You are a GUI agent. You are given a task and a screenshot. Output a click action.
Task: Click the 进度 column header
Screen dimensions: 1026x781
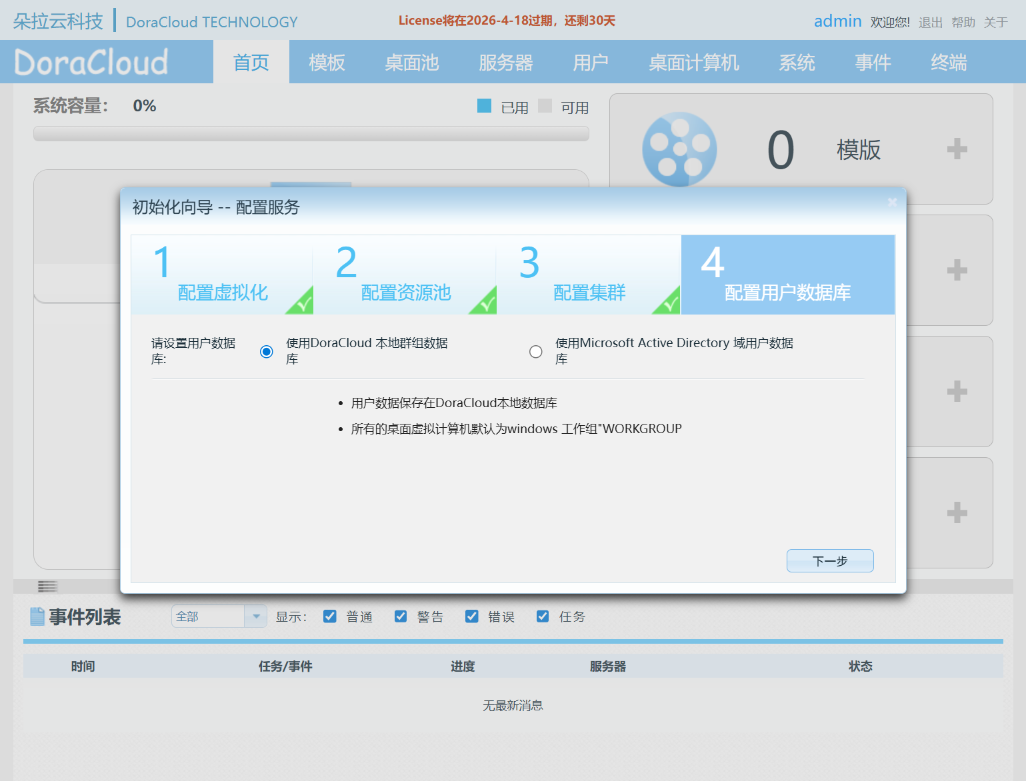coord(463,666)
